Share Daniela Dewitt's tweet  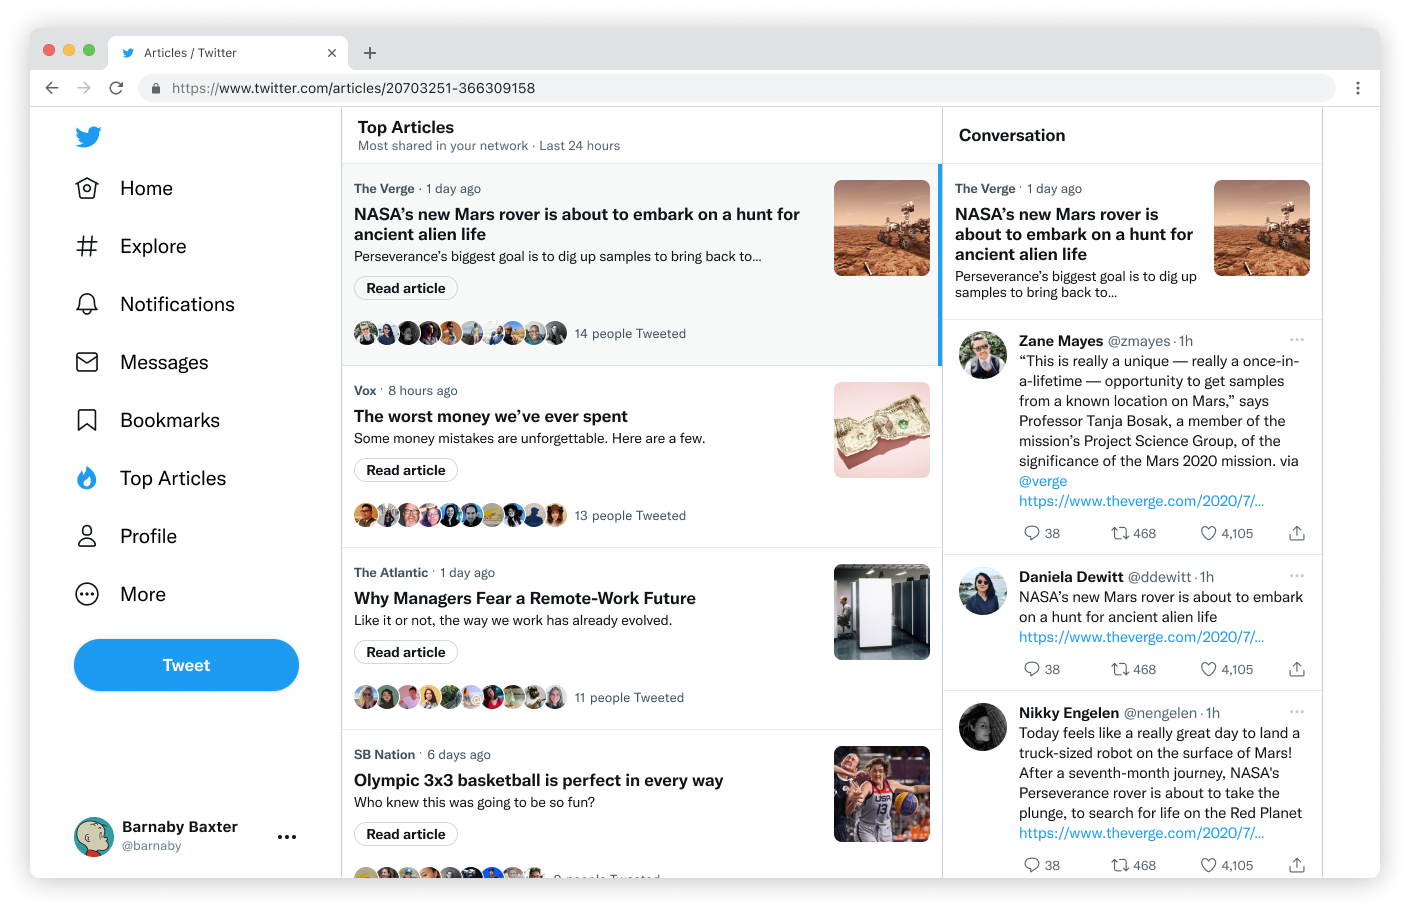1297,669
